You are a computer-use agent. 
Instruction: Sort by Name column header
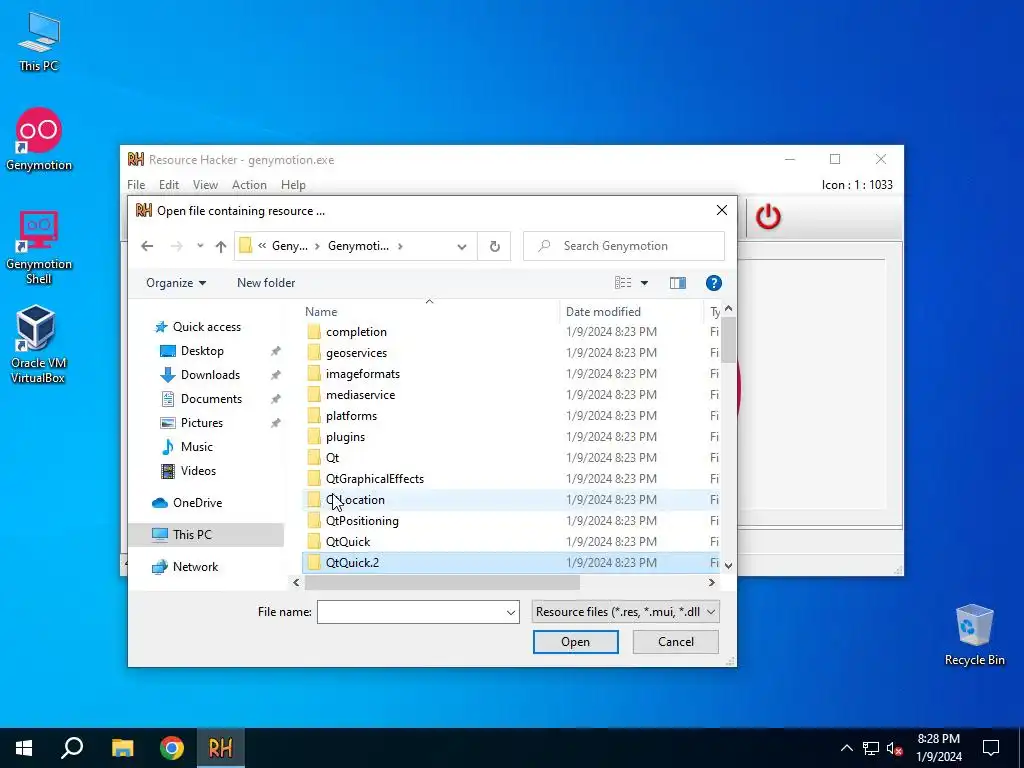pyautogui.click(x=429, y=312)
